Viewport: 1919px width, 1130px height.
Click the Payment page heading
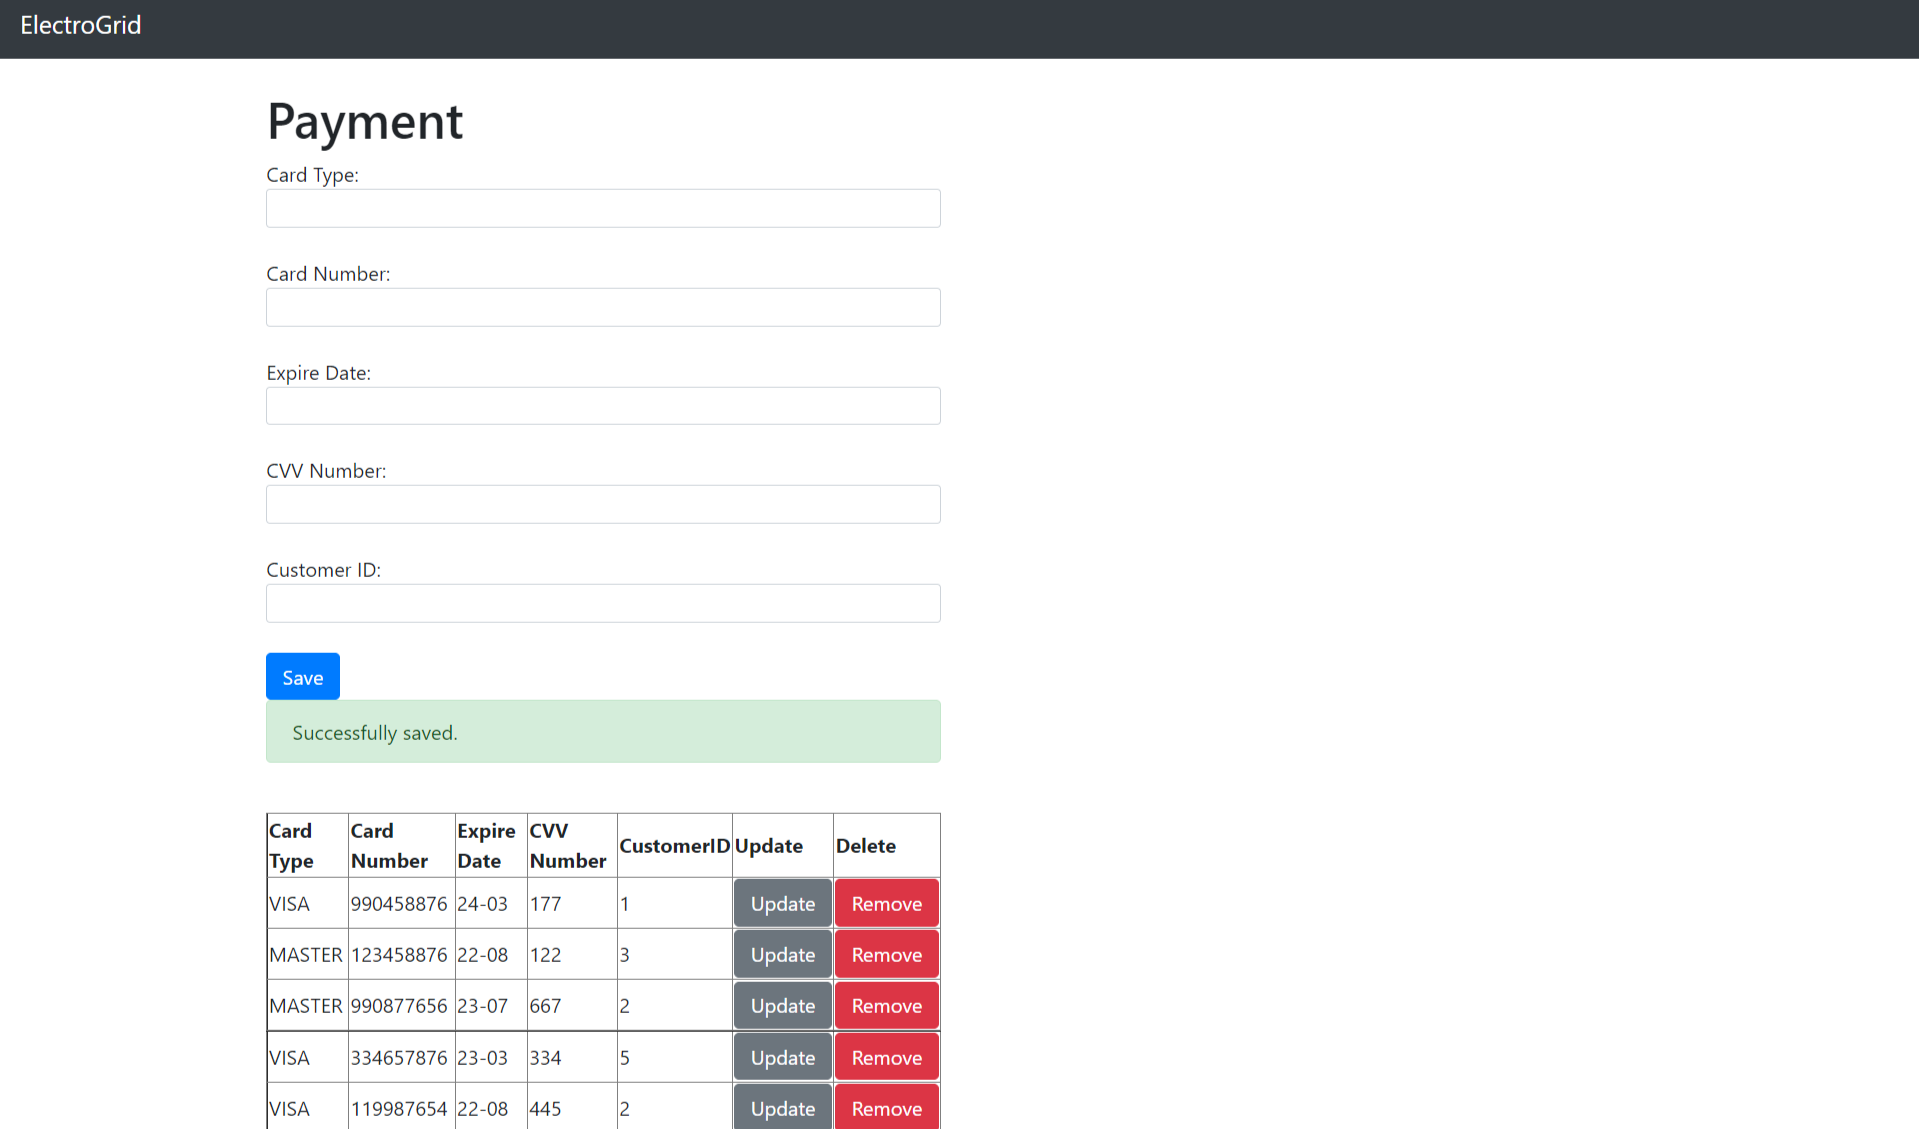tap(364, 121)
